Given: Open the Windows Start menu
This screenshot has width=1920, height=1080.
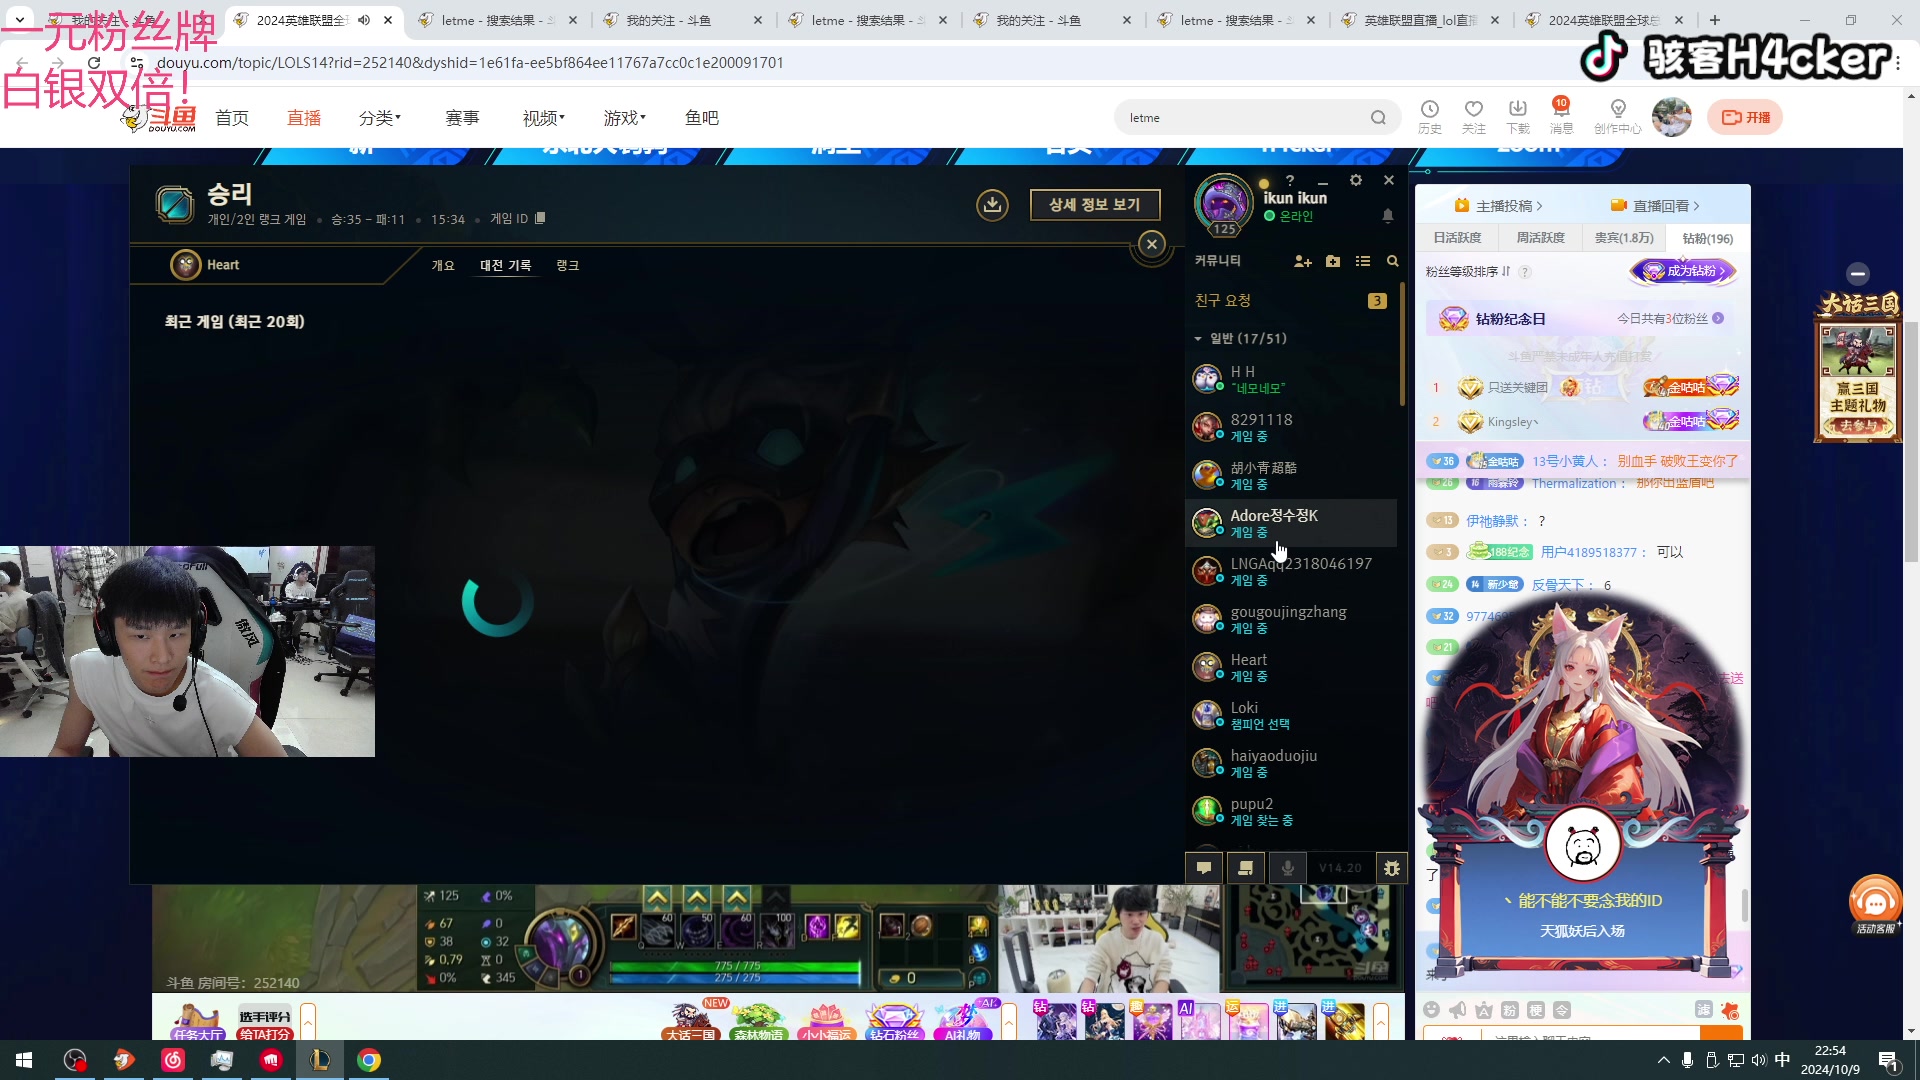Looking at the screenshot, I should [x=24, y=1060].
